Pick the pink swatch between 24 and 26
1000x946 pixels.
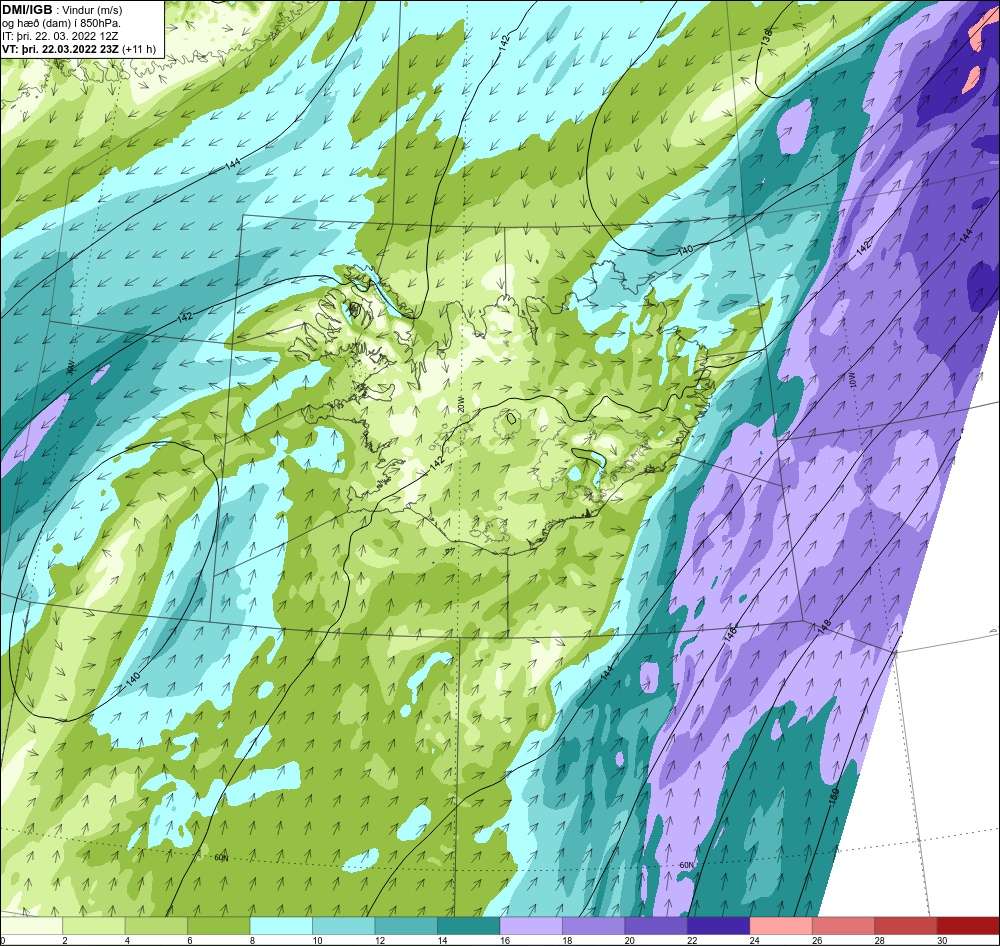point(781,926)
